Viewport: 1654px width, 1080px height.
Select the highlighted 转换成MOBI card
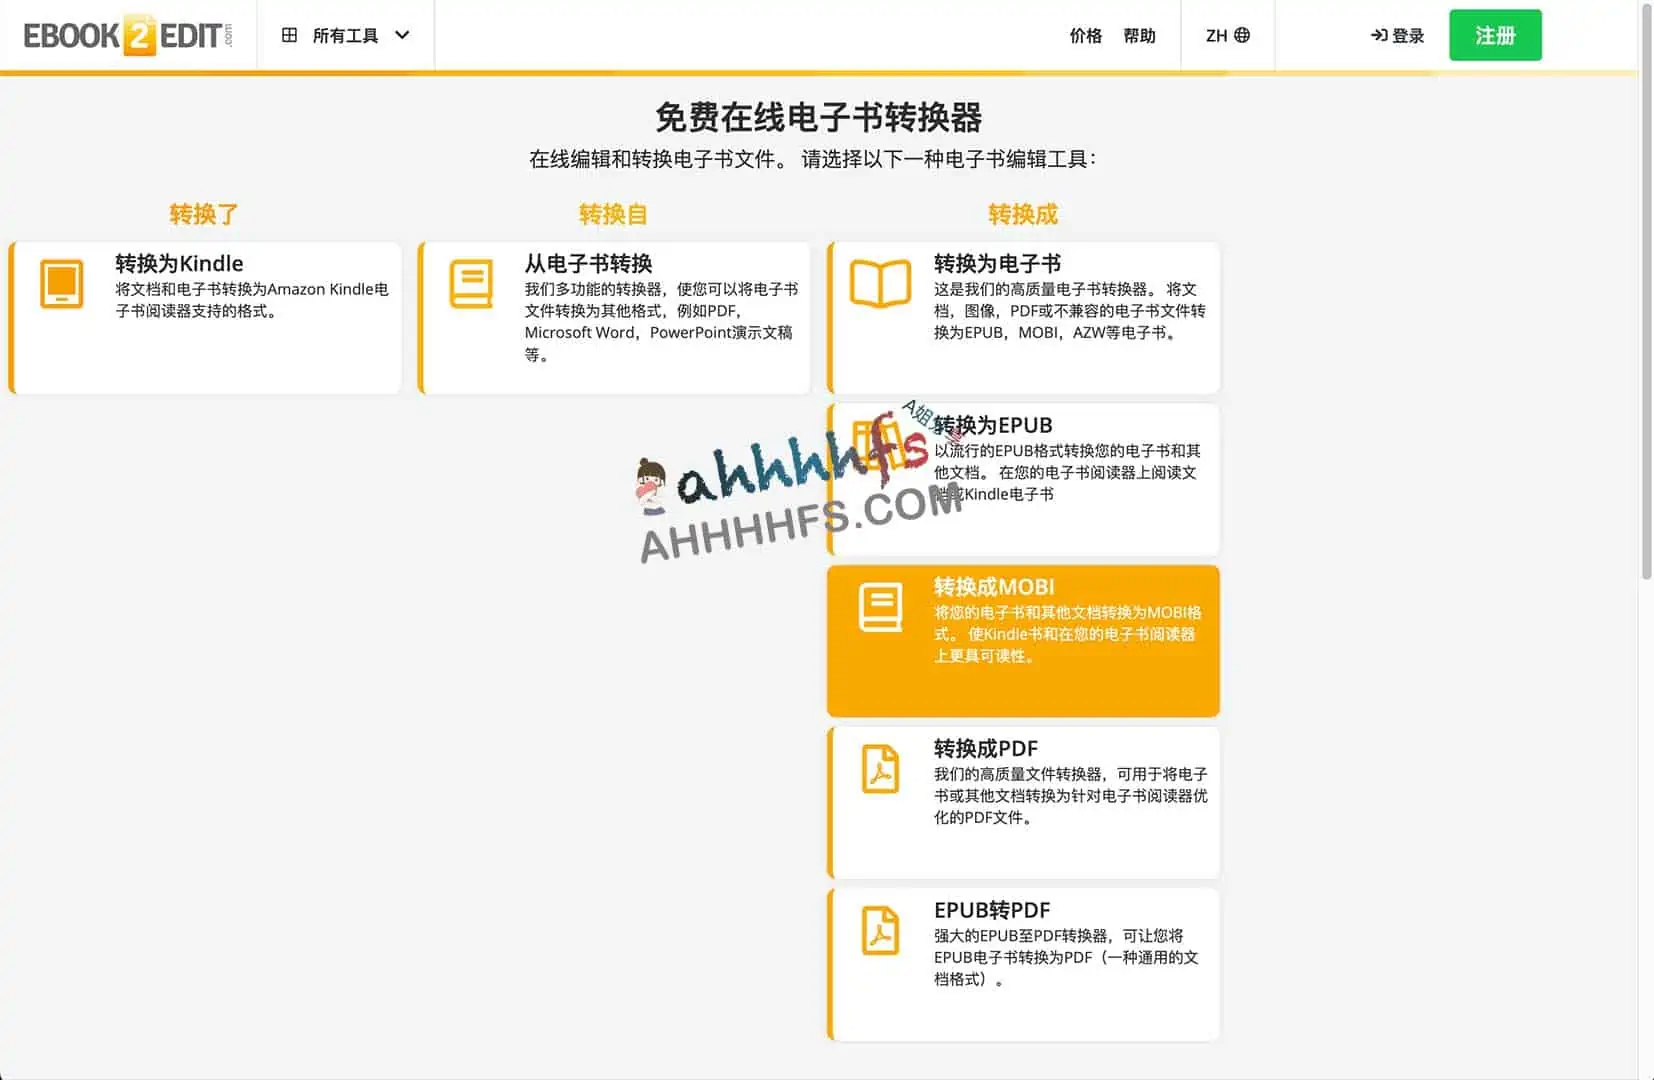coord(1023,640)
